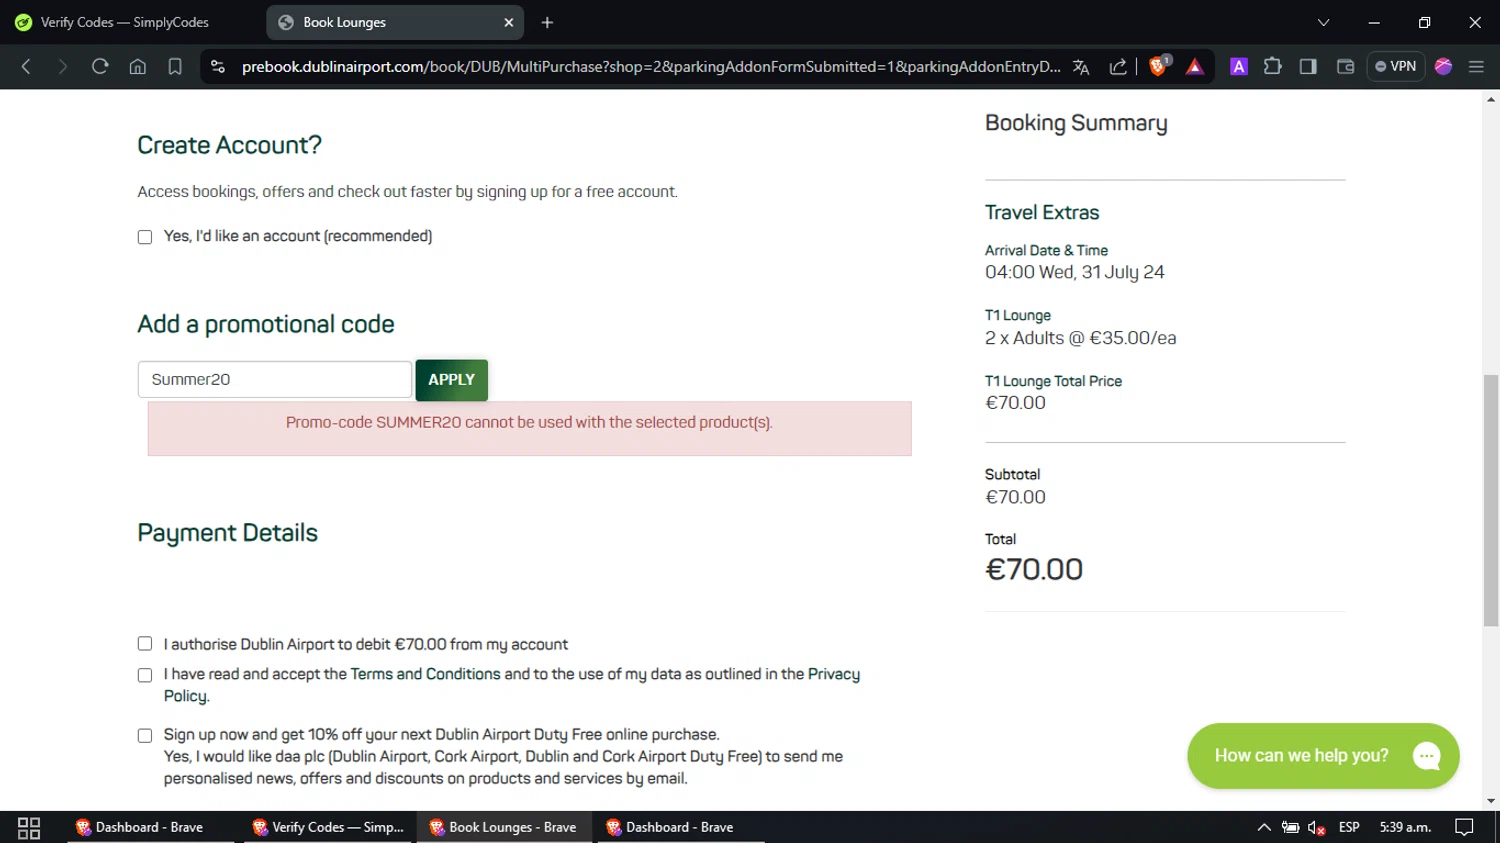View site information icon in address bar

[217, 67]
